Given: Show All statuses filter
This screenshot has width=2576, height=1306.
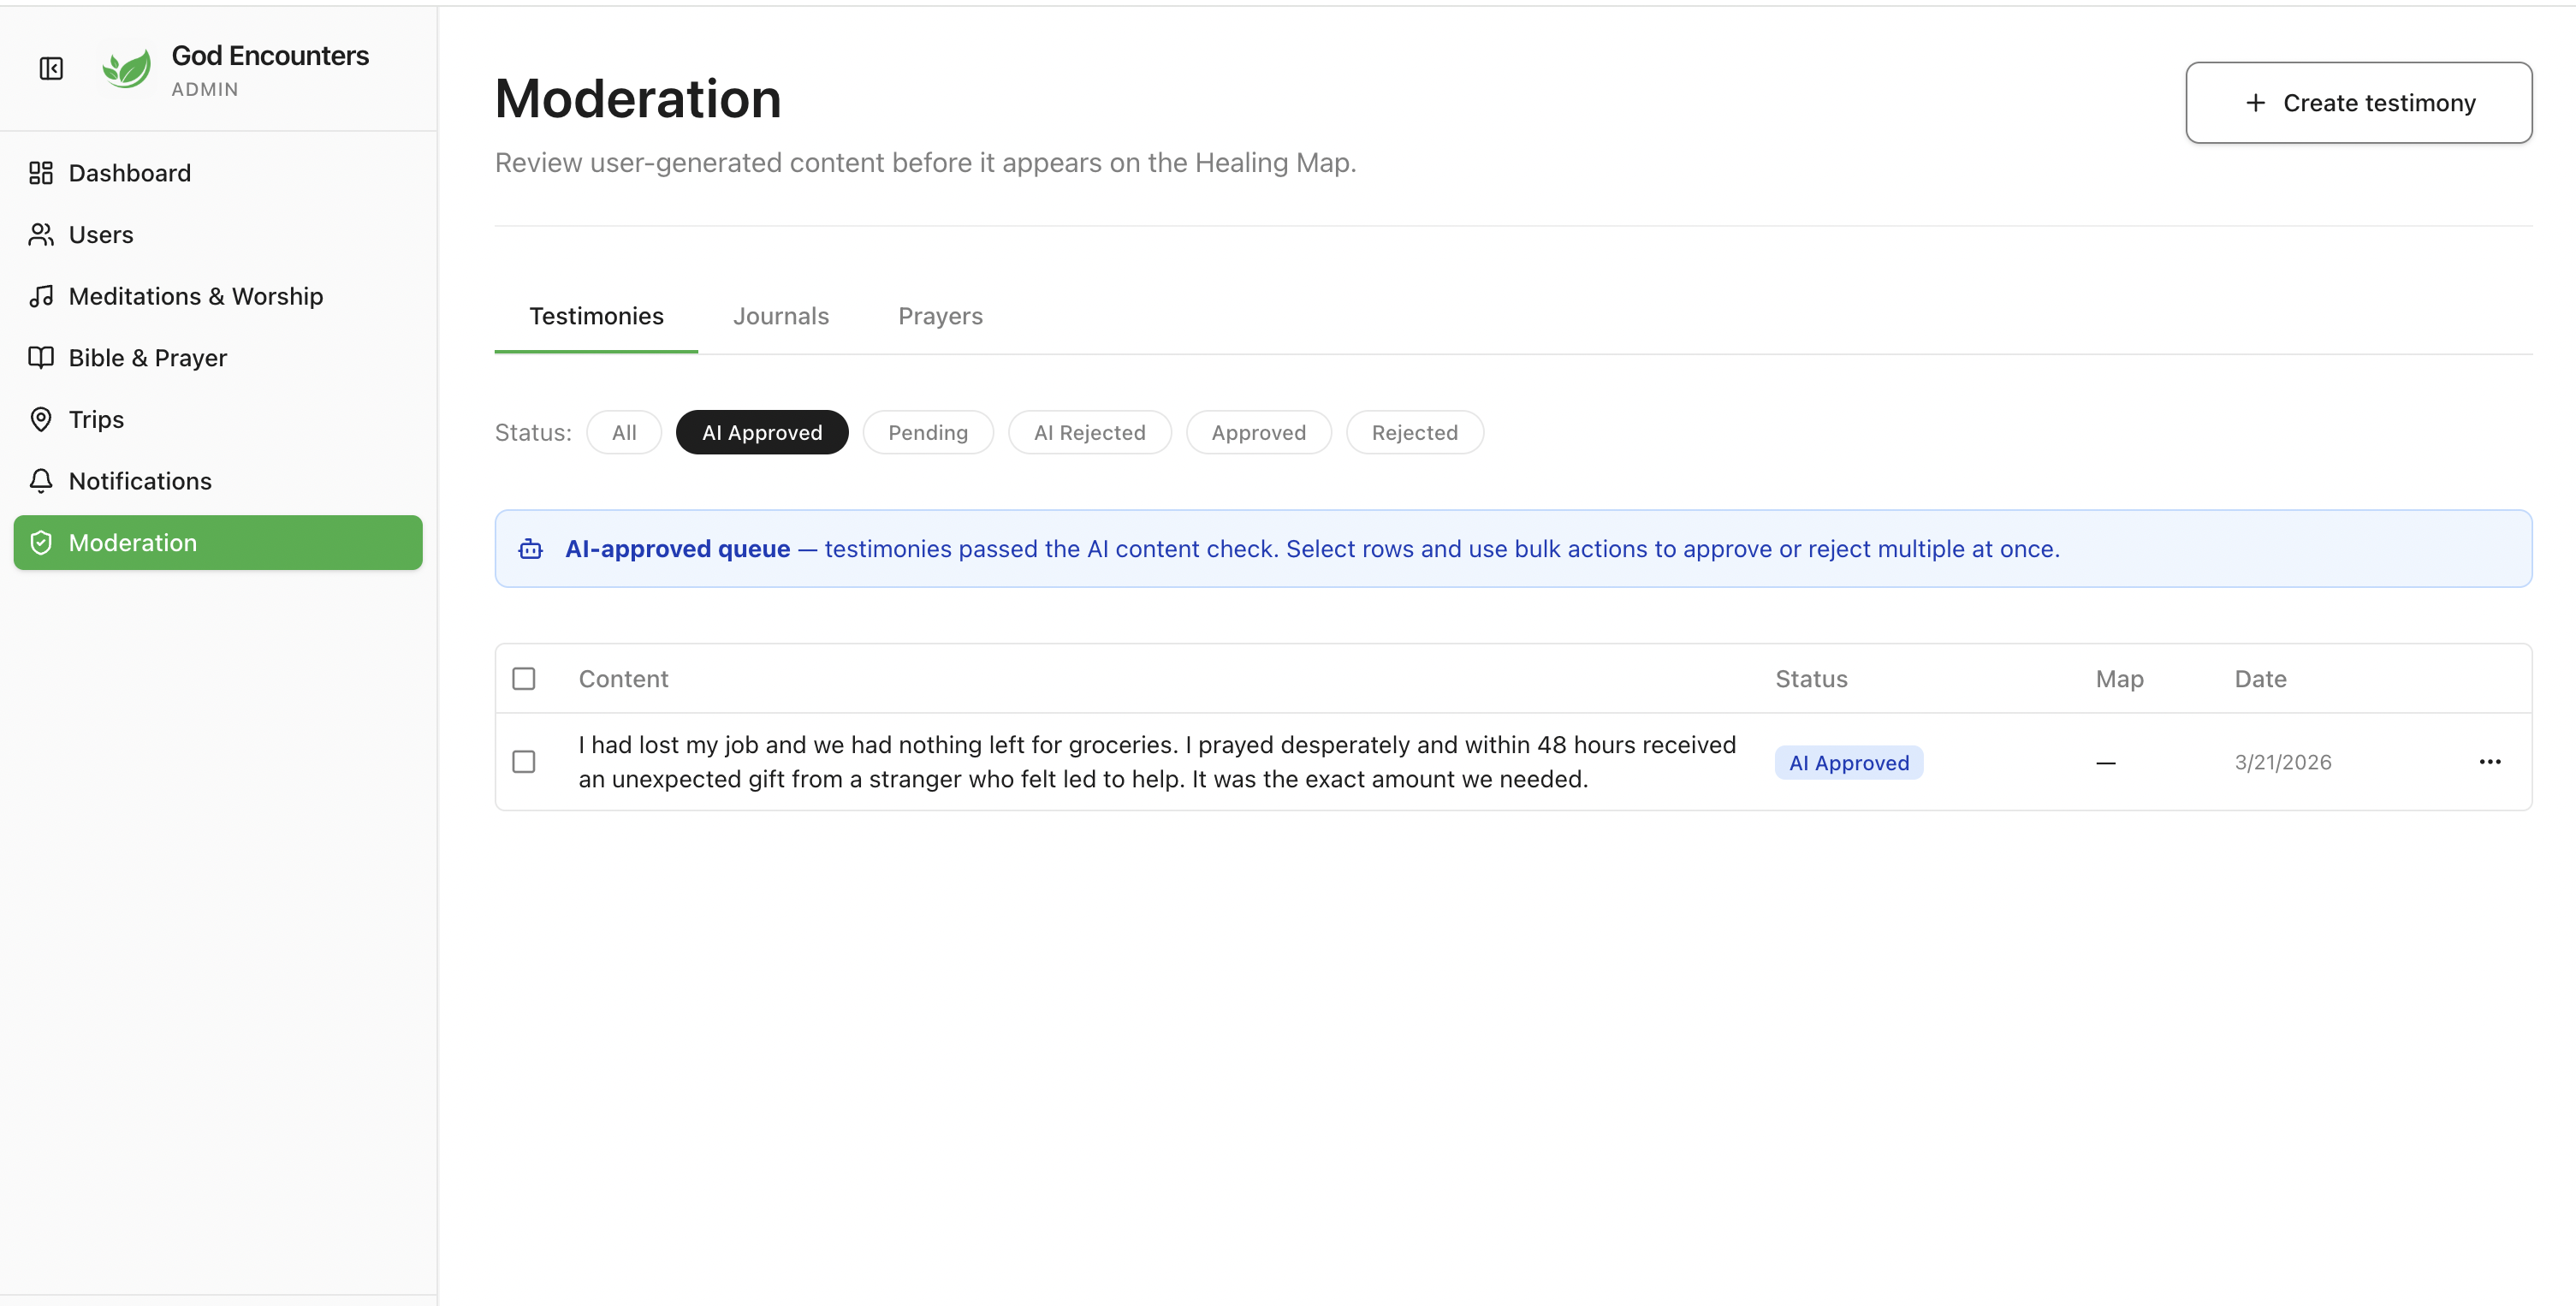Looking at the screenshot, I should point(623,432).
